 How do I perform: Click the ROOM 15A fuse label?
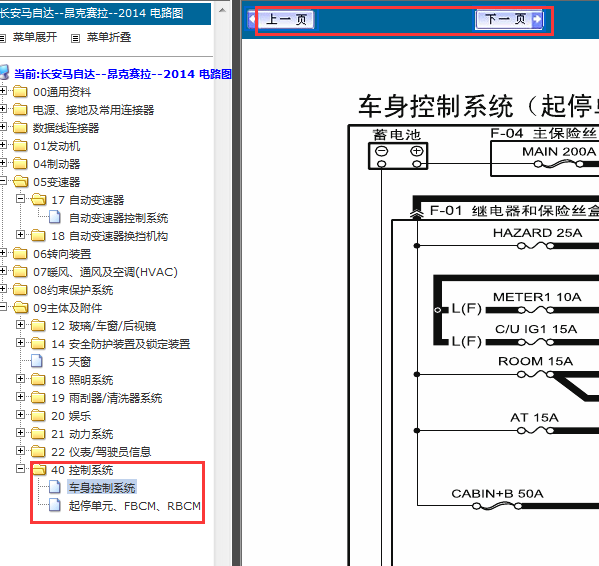tap(535, 361)
